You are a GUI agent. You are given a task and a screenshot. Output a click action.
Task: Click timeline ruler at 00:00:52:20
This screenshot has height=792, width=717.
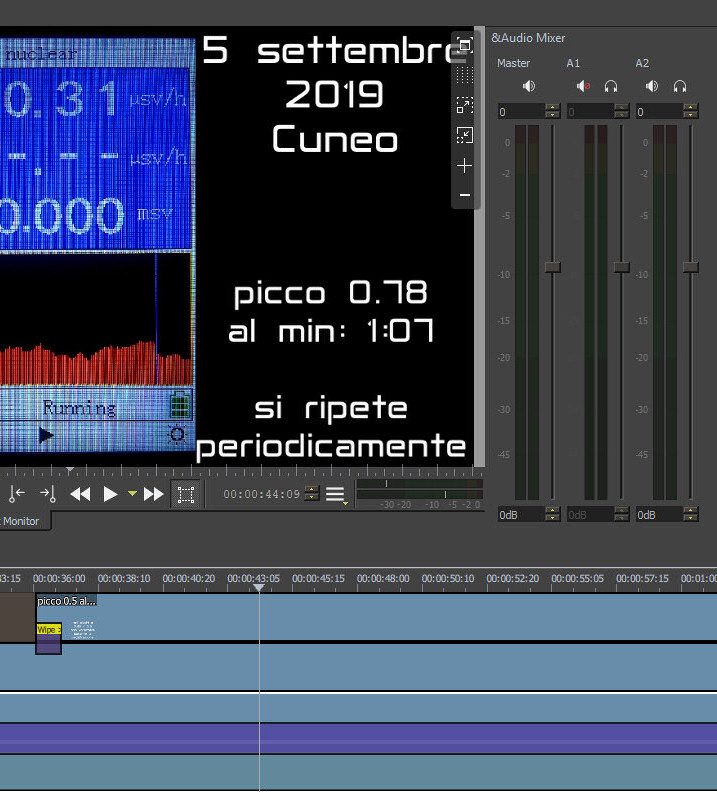pos(513,578)
